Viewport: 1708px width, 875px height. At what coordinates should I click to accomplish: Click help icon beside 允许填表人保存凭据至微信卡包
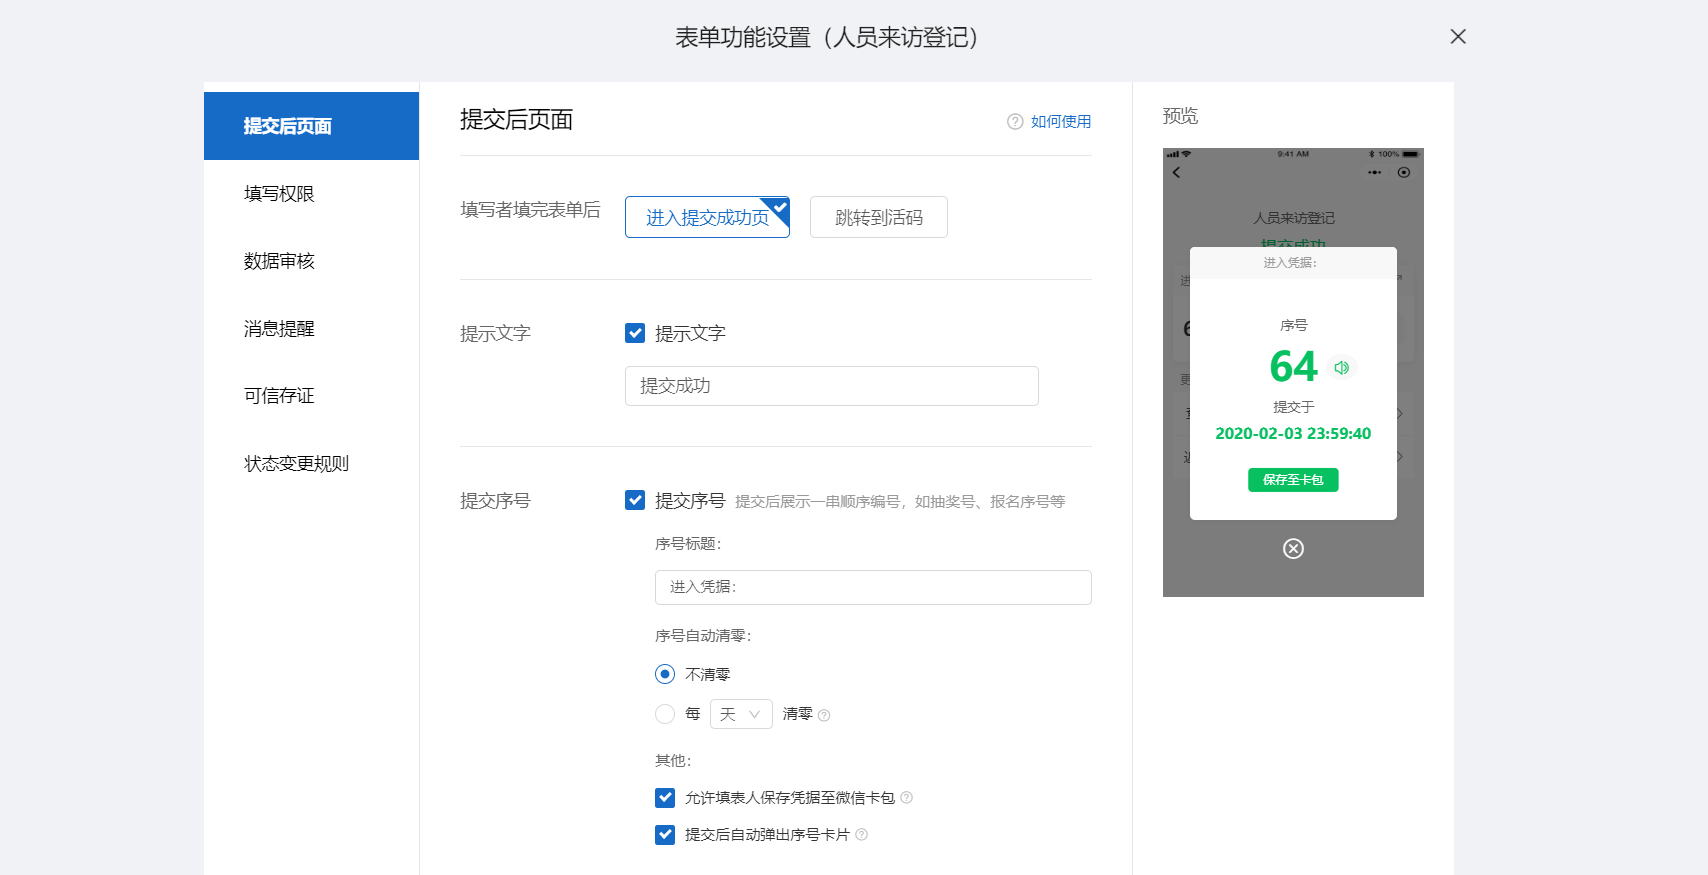click(907, 797)
